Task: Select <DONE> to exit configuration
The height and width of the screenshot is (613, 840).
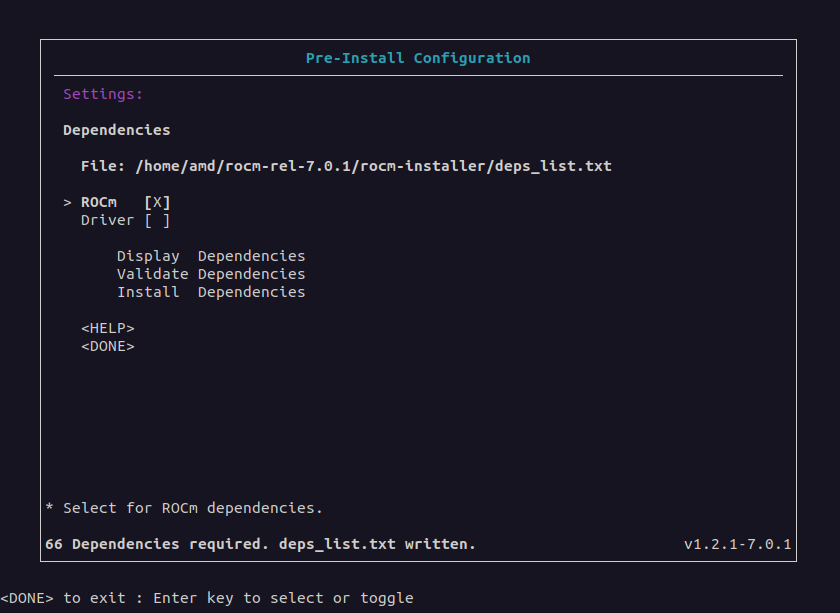Action: coord(108,346)
